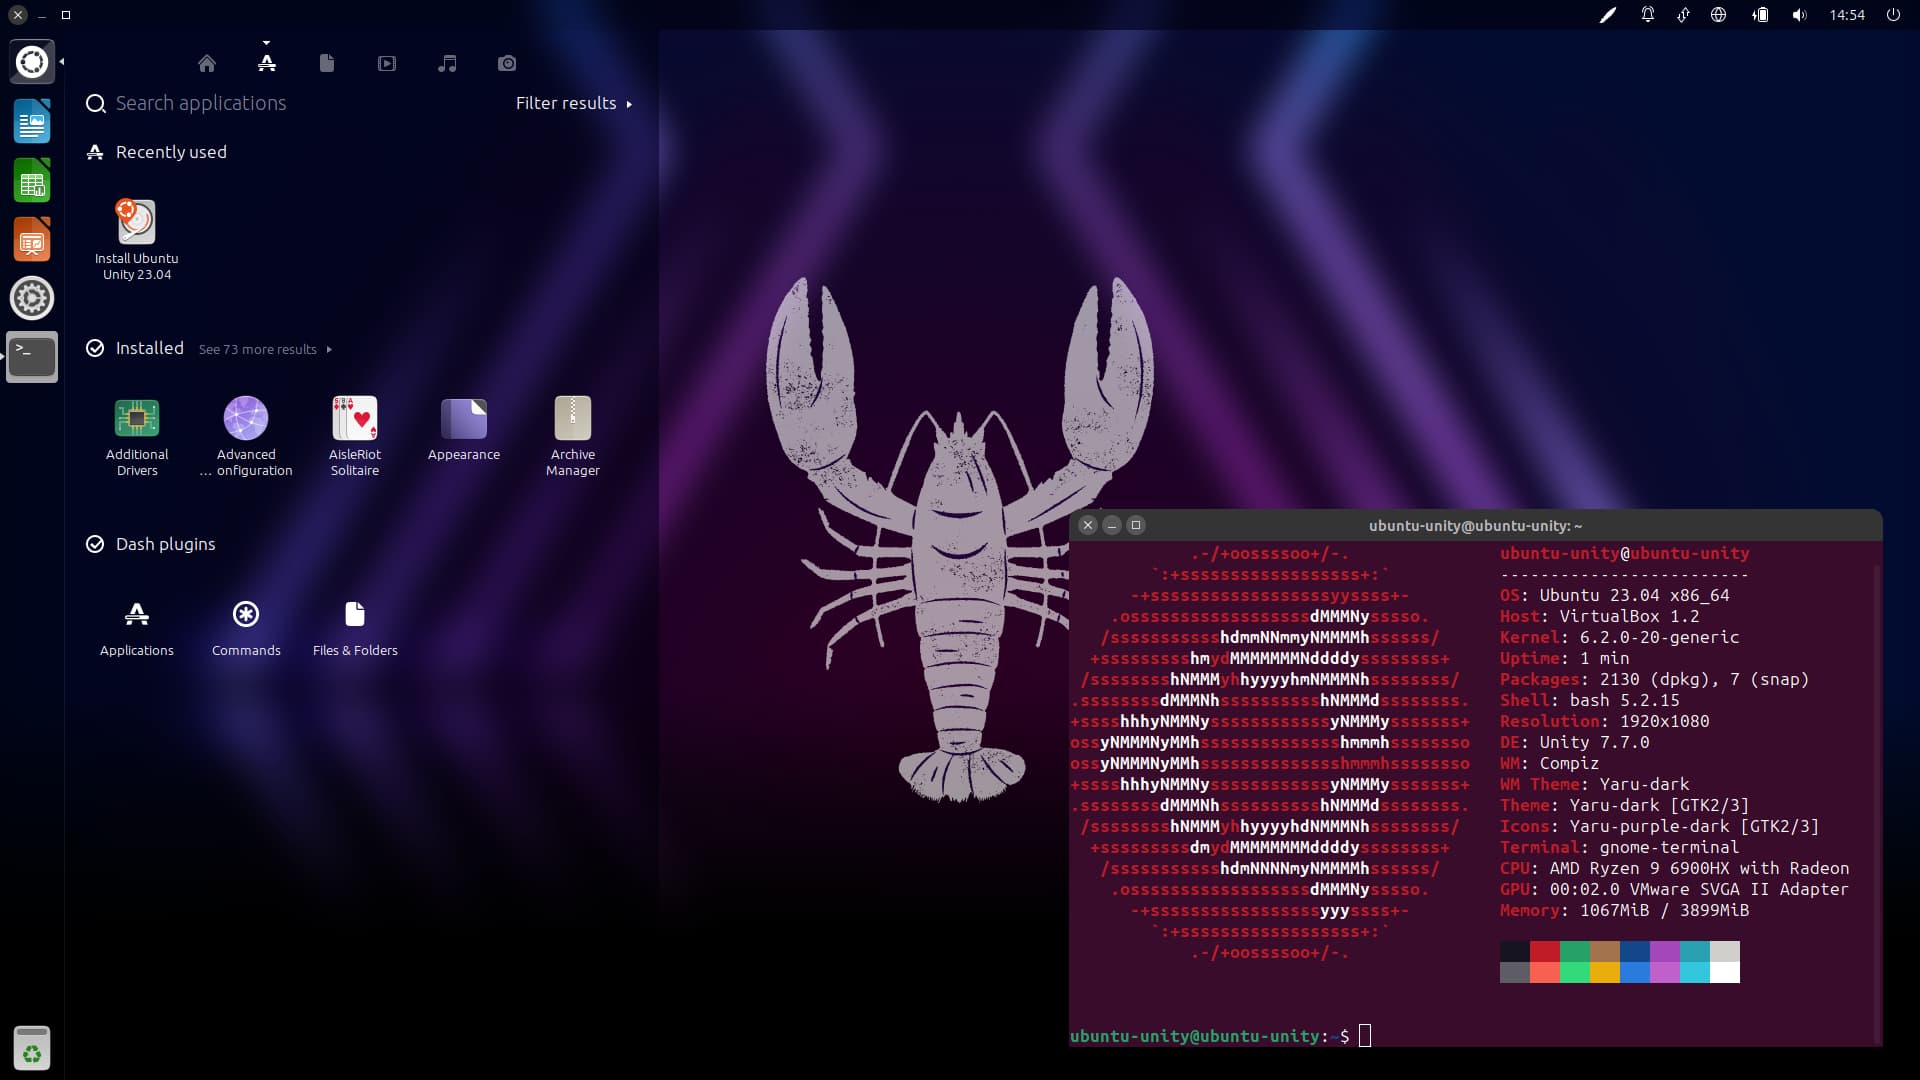Open the Terminal from the launcher
Screen dimensions: 1920x1080
32,356
